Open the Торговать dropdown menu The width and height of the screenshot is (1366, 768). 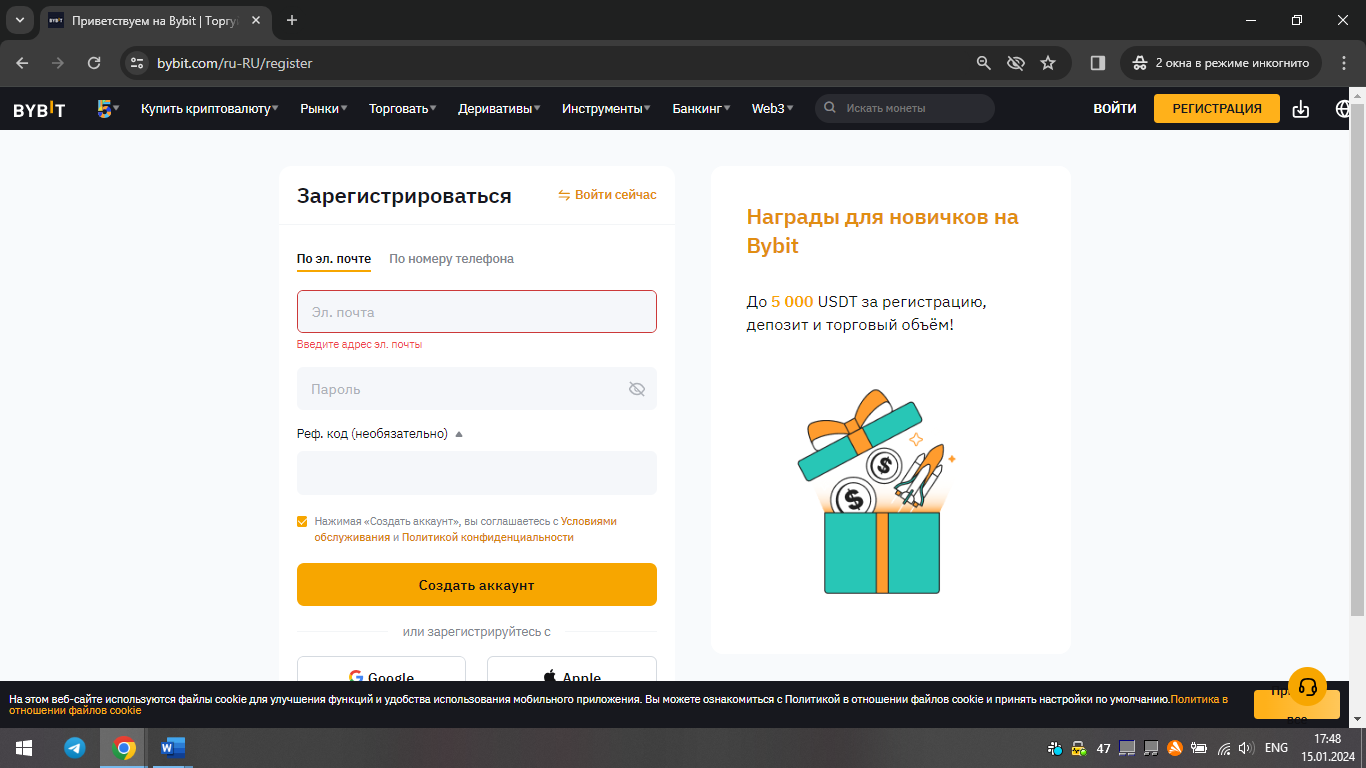click(403, 109)
